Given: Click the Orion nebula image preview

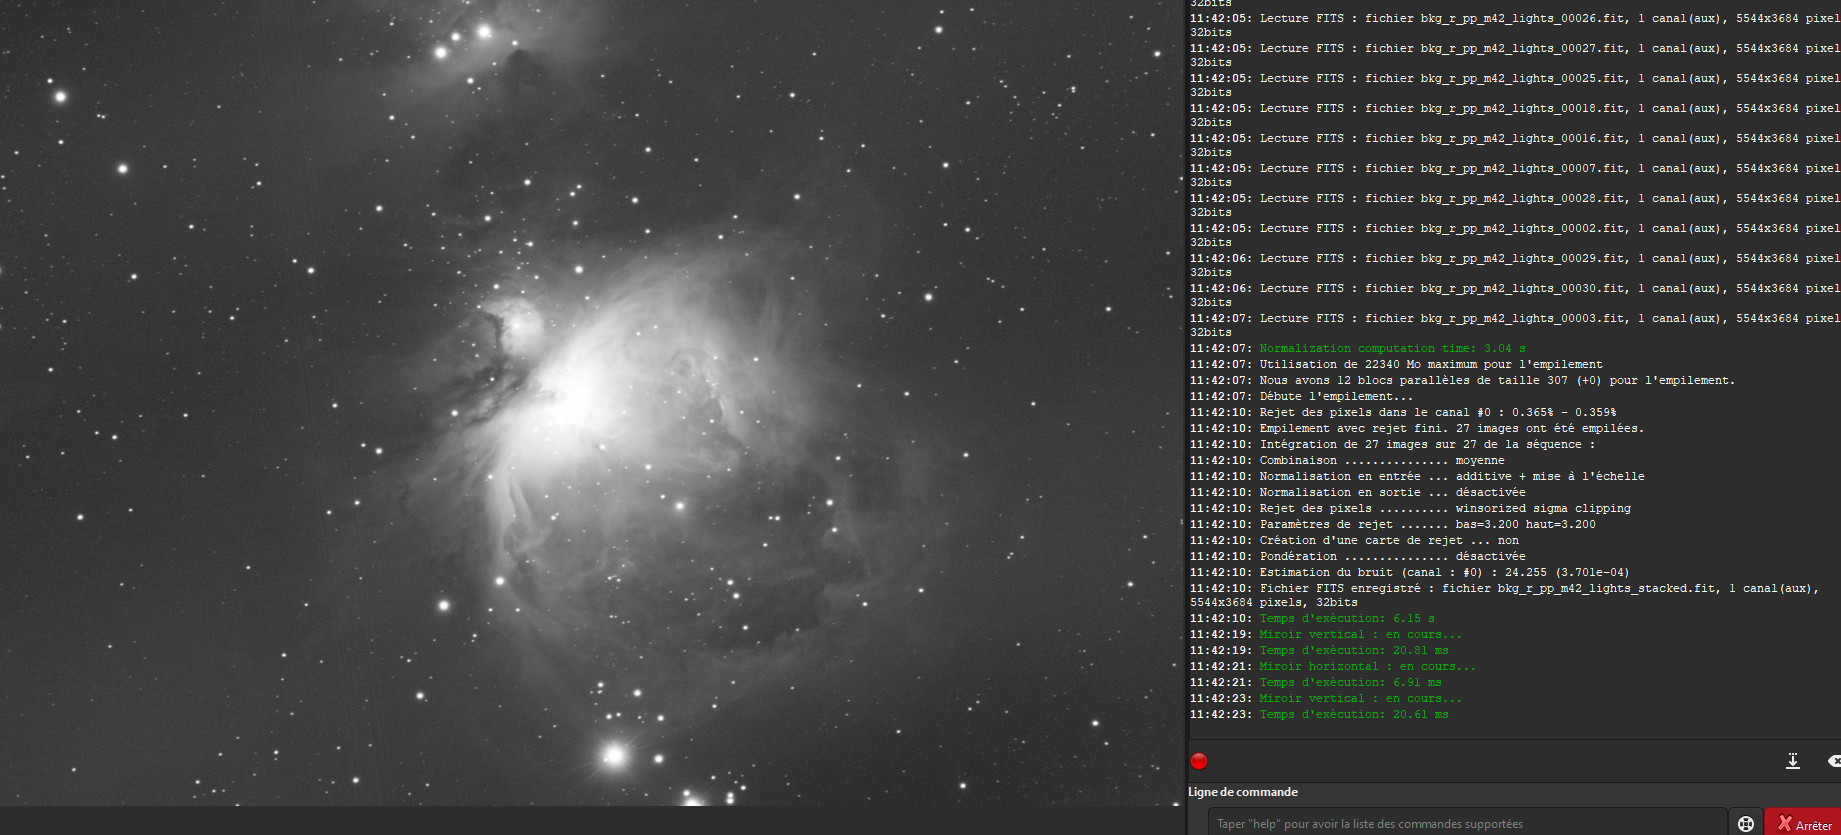Looking at the screenshot, I should 591,402.
